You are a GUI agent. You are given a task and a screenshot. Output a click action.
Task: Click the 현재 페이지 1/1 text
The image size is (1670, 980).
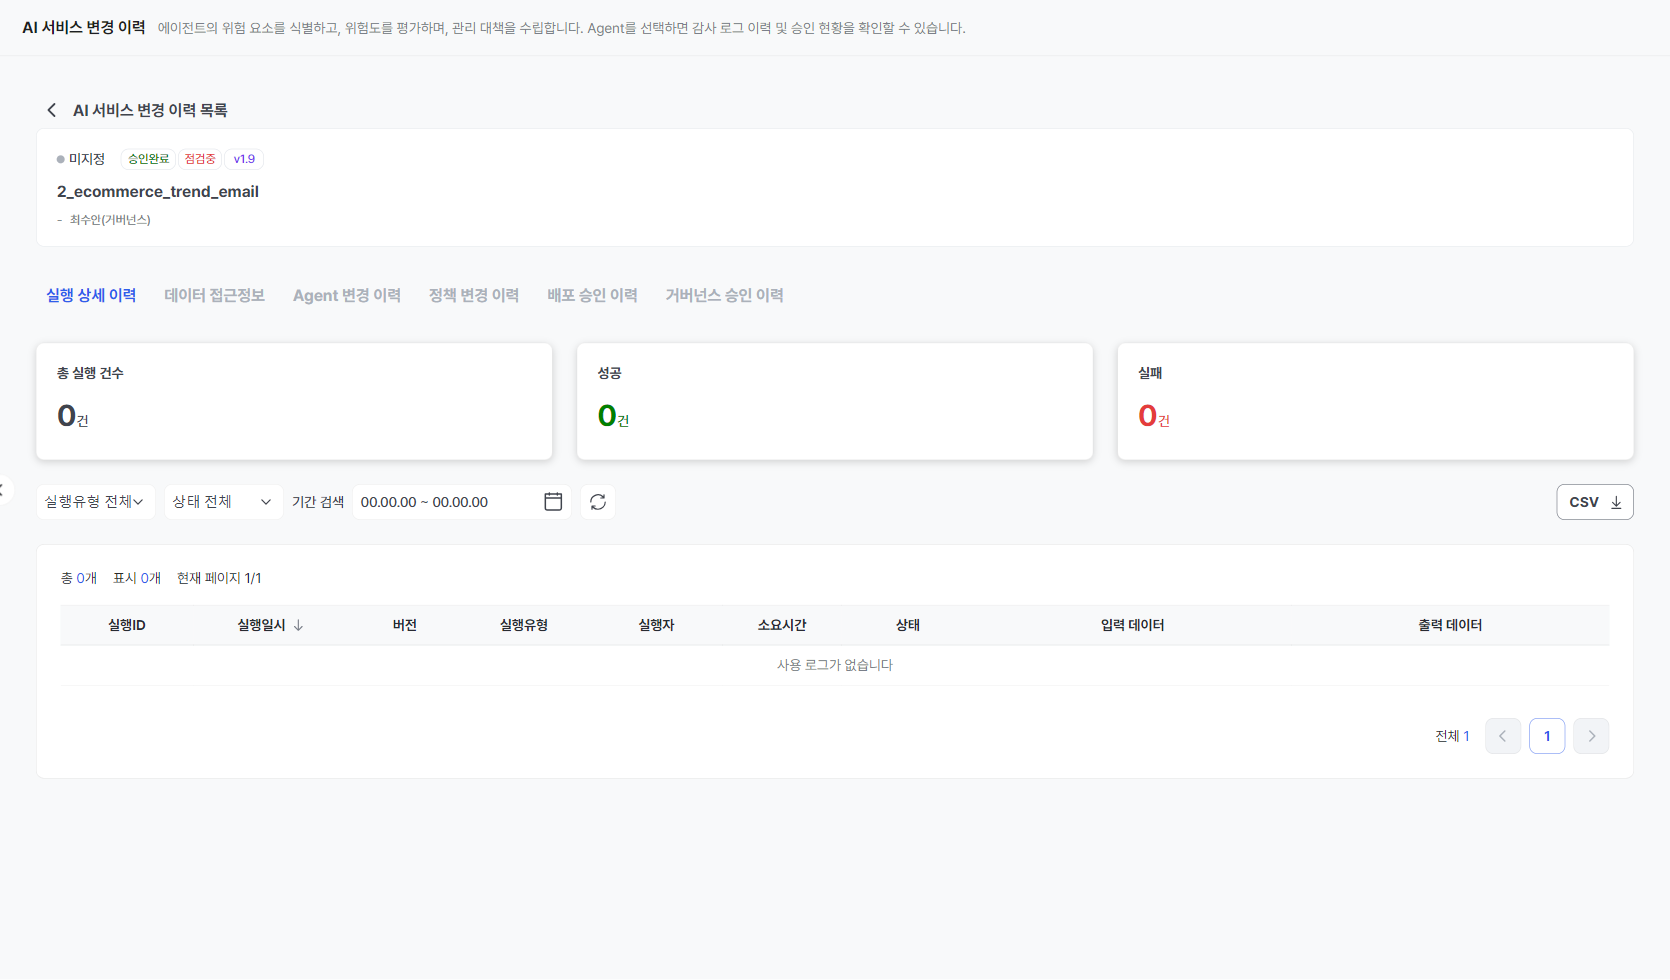click(x=219, y=578)
